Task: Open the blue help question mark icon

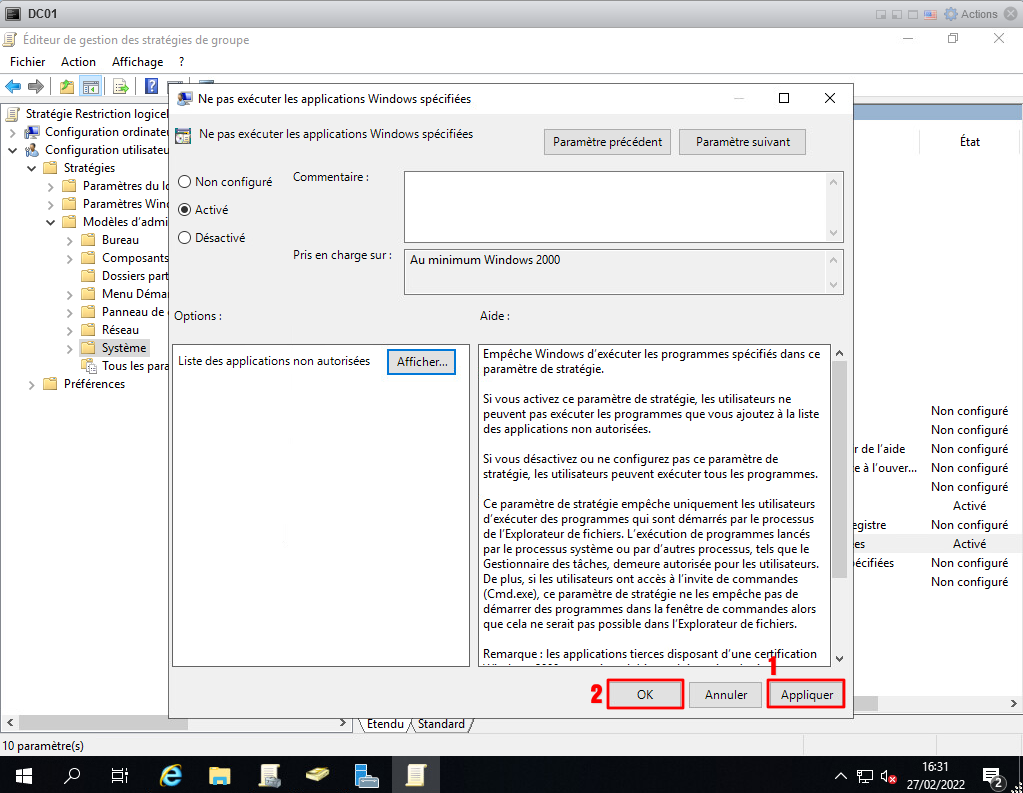Action: [x=152, y=86]
